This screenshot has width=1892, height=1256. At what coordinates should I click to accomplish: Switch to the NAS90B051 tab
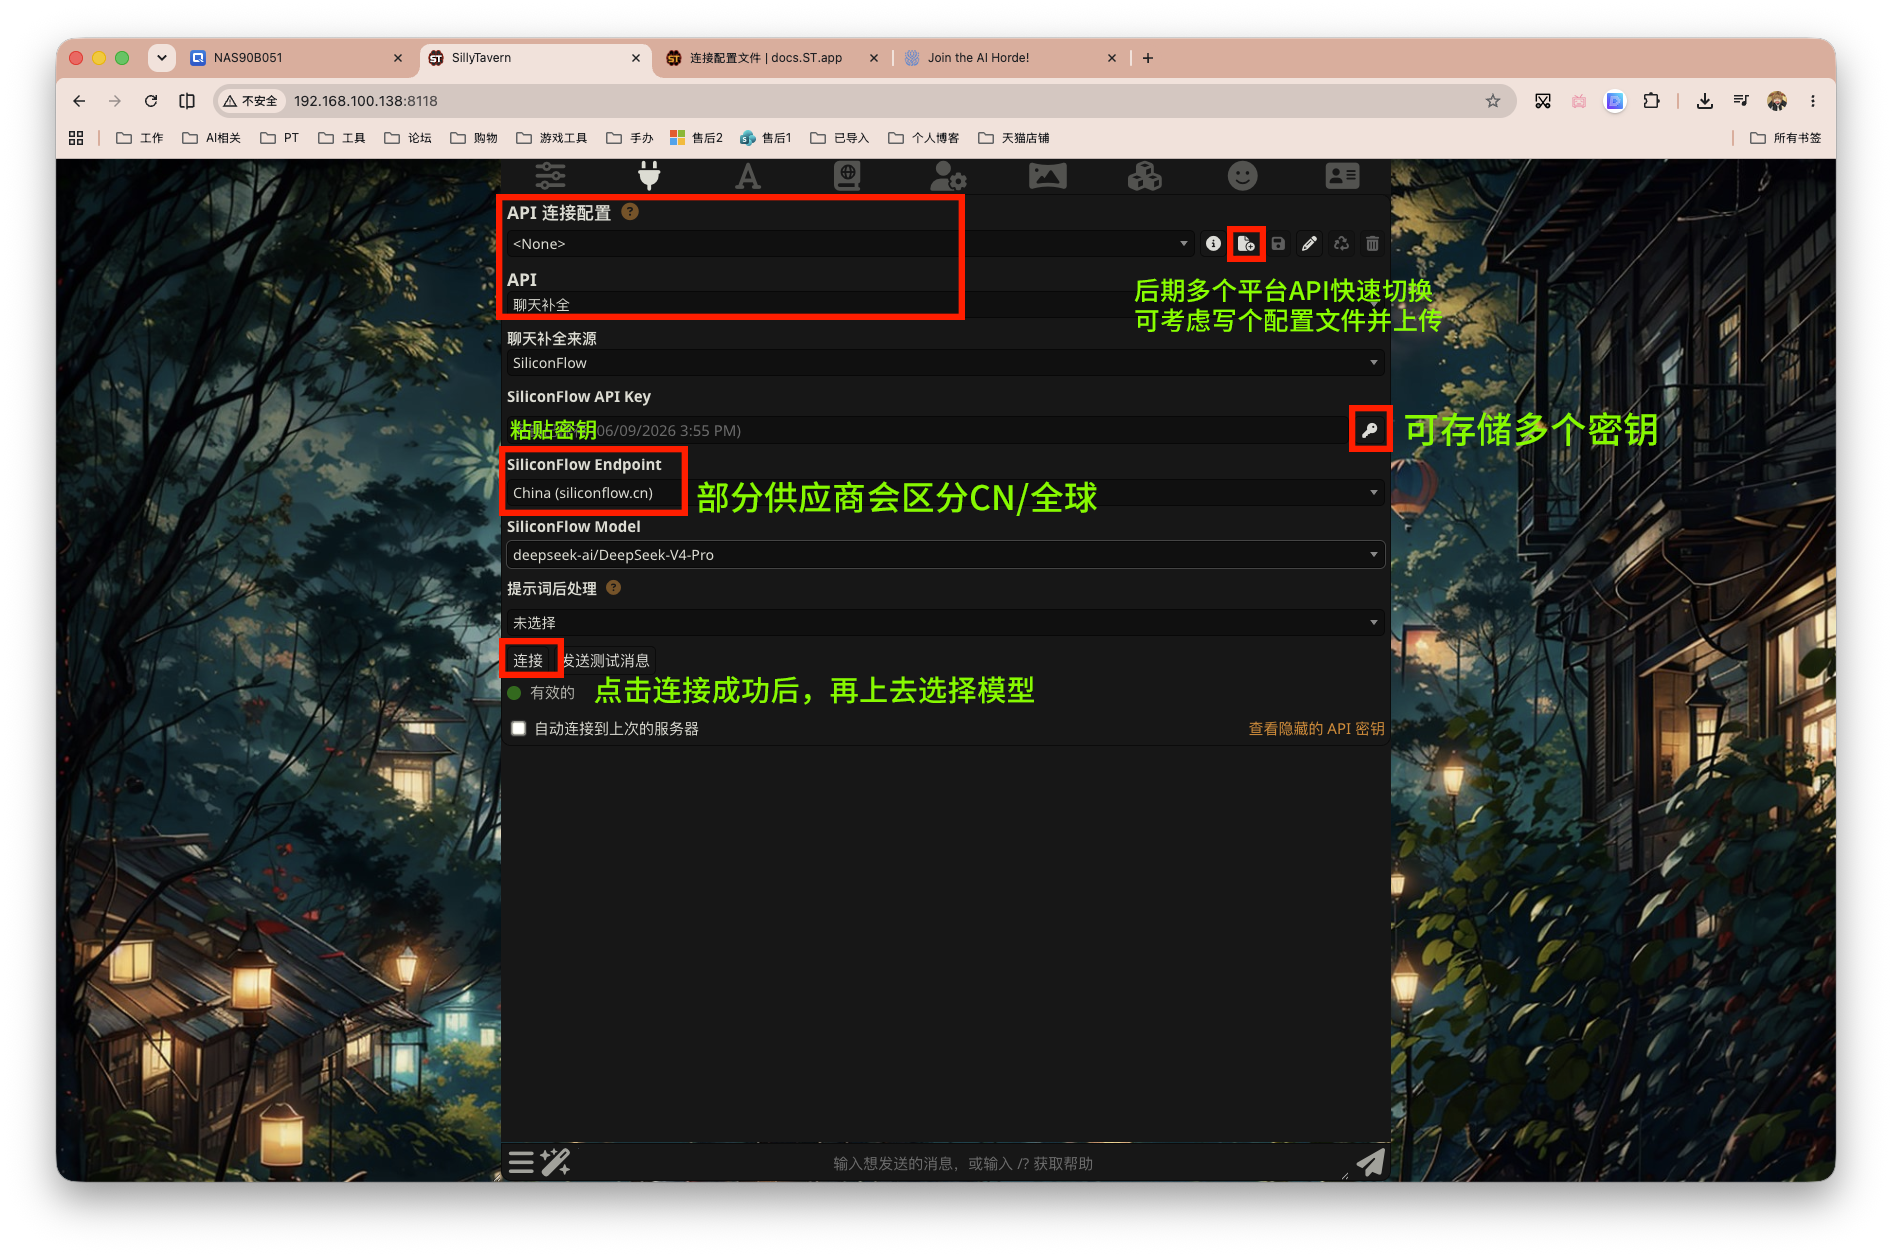point(296,58)
